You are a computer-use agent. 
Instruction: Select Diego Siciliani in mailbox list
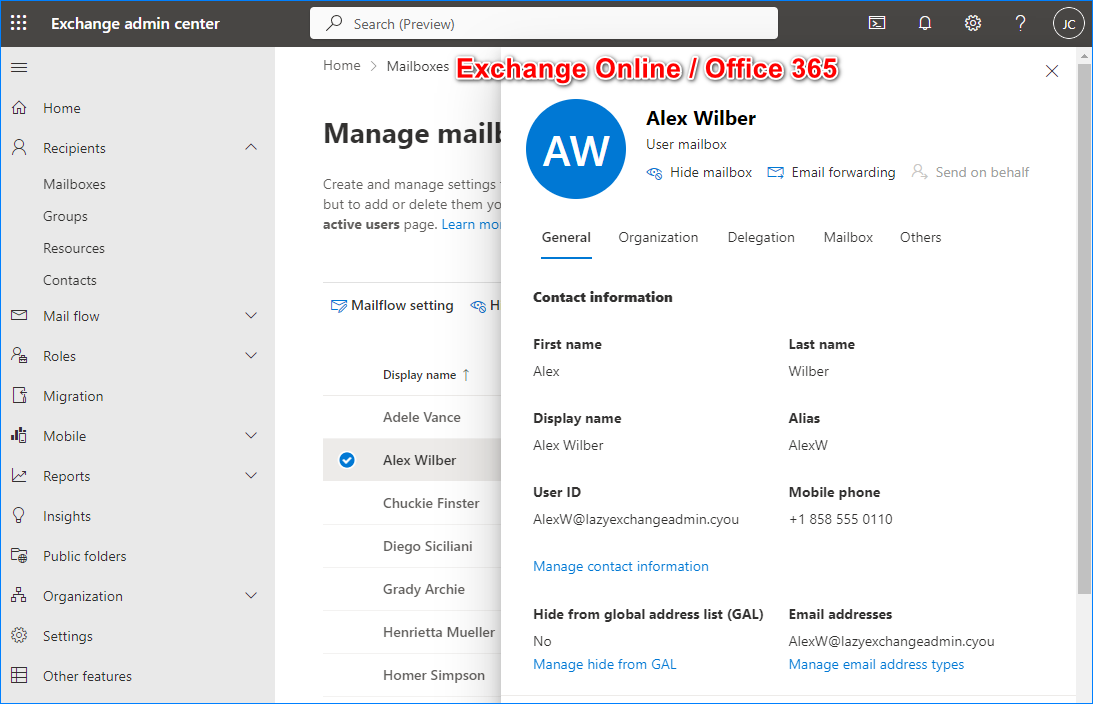(x=427, y=546)
